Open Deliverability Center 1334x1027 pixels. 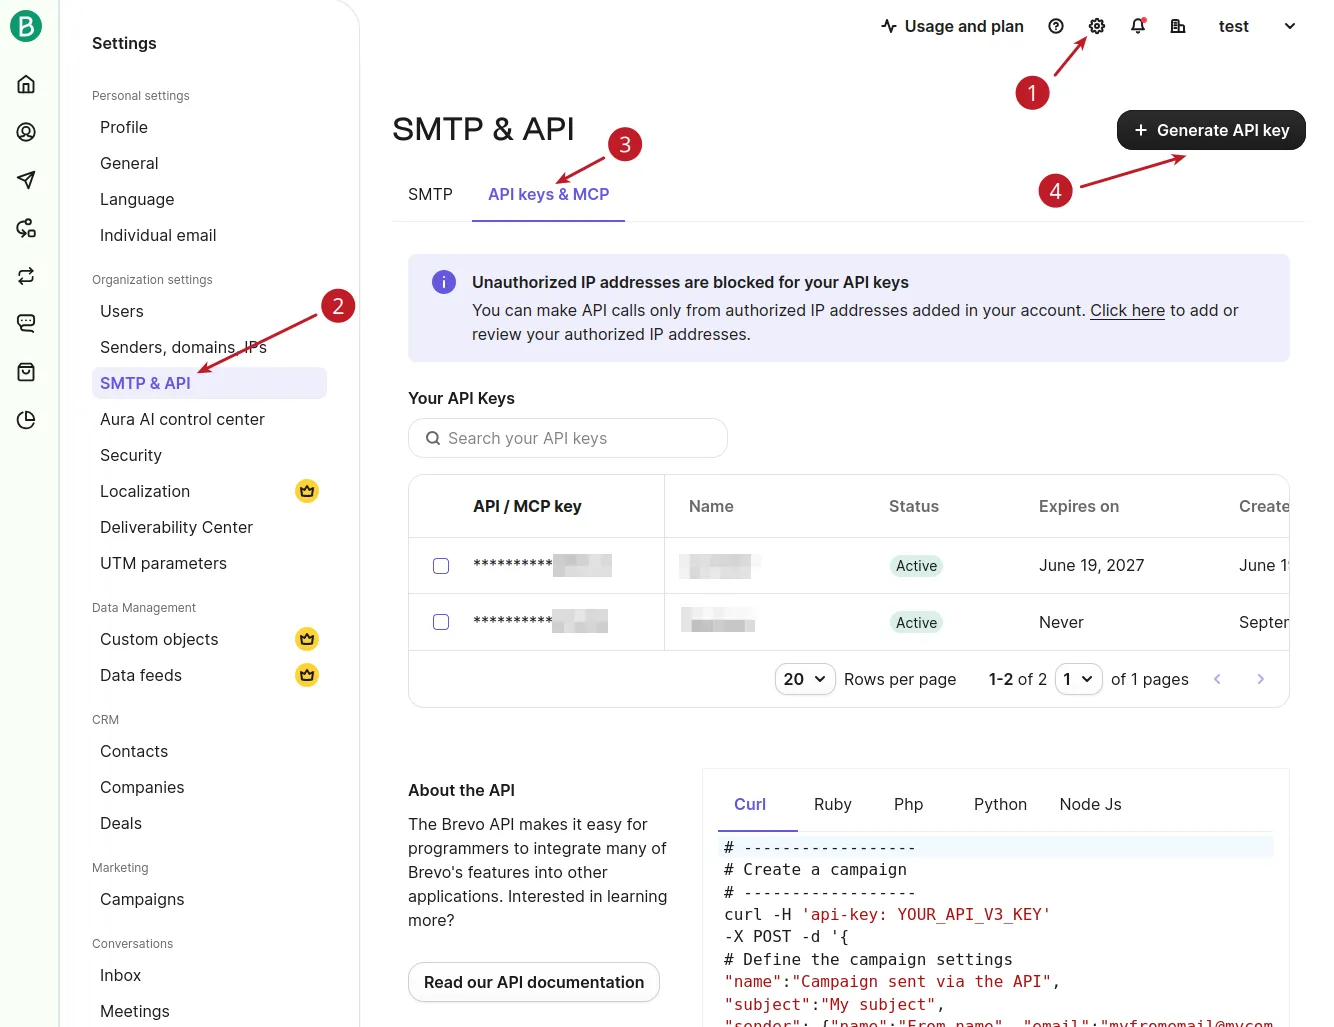pyautogui.click(x=176, y=527)
